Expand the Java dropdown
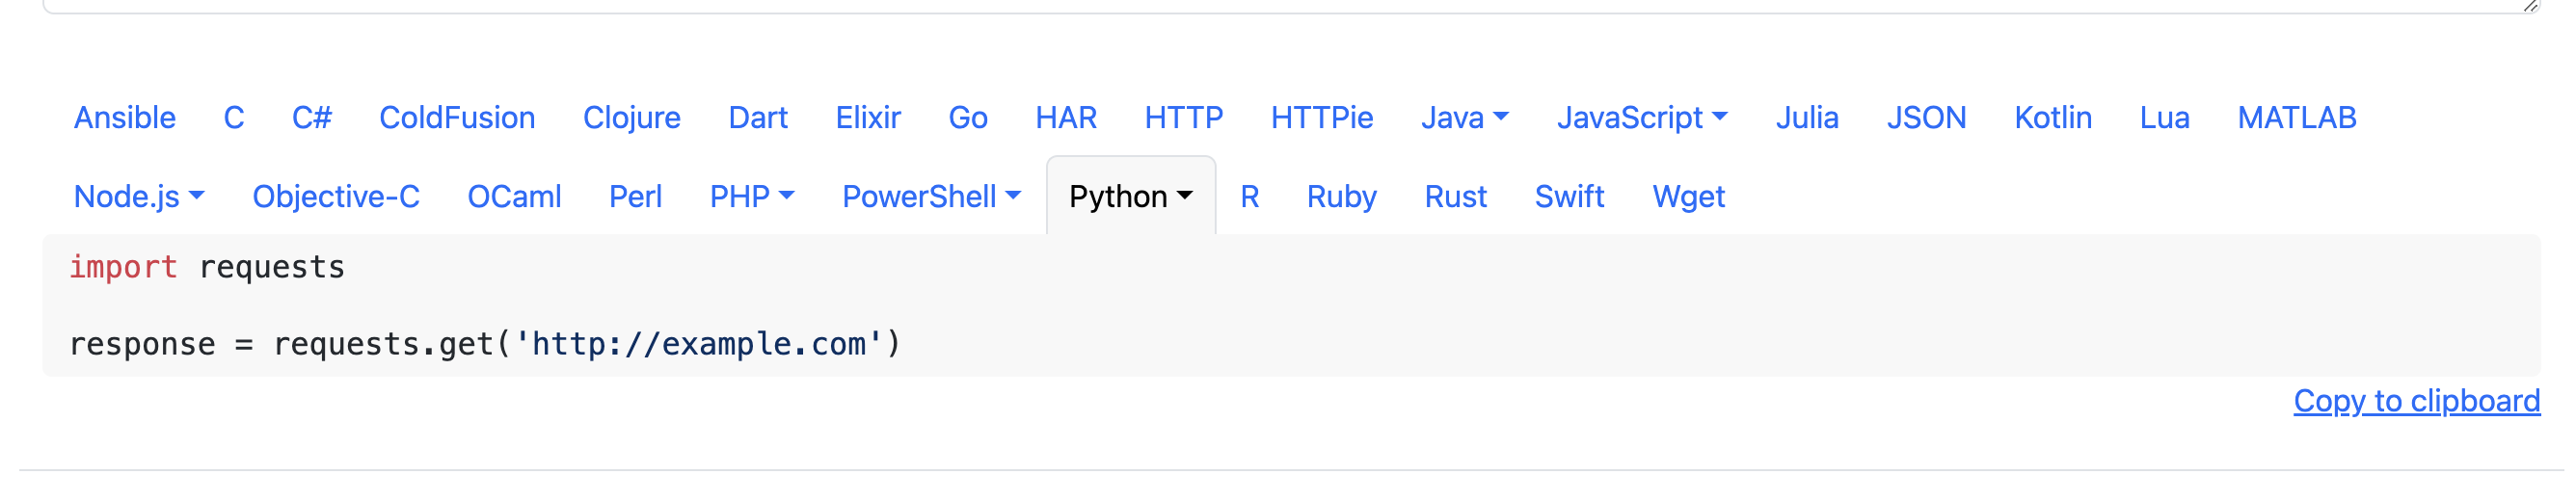Image resolution: width=2576 pixels, height=501 pixels. [x=1465, y=118]
